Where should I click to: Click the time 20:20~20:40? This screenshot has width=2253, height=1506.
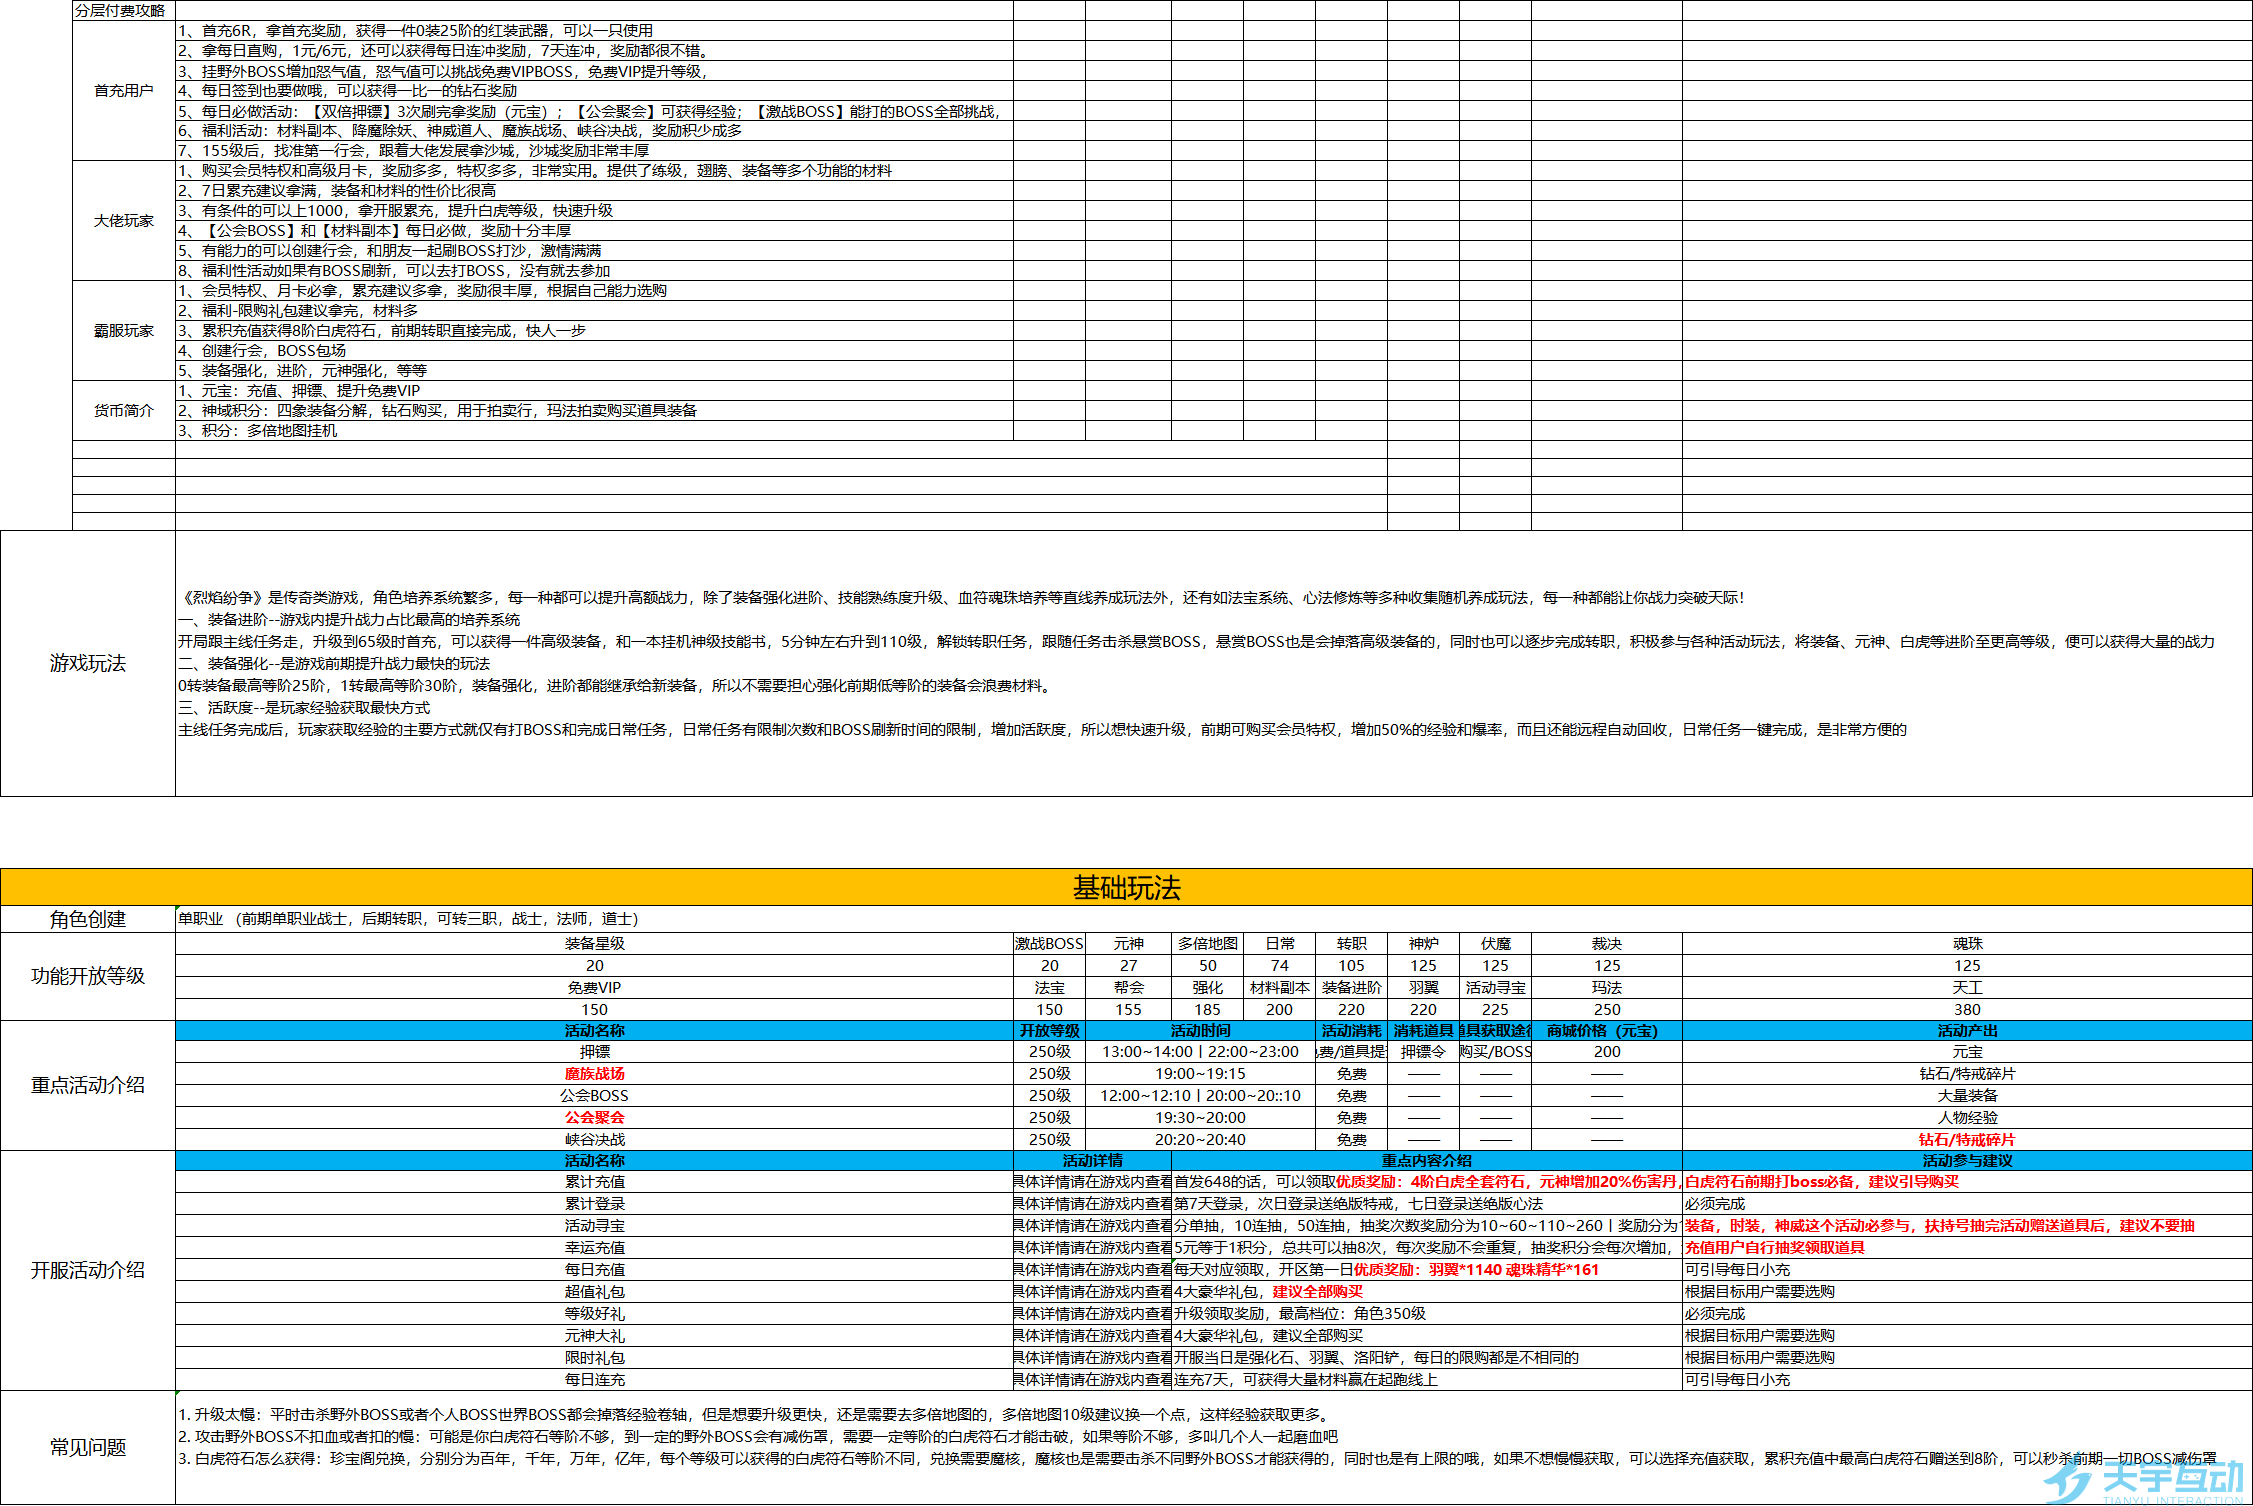coord(1201,1140)
